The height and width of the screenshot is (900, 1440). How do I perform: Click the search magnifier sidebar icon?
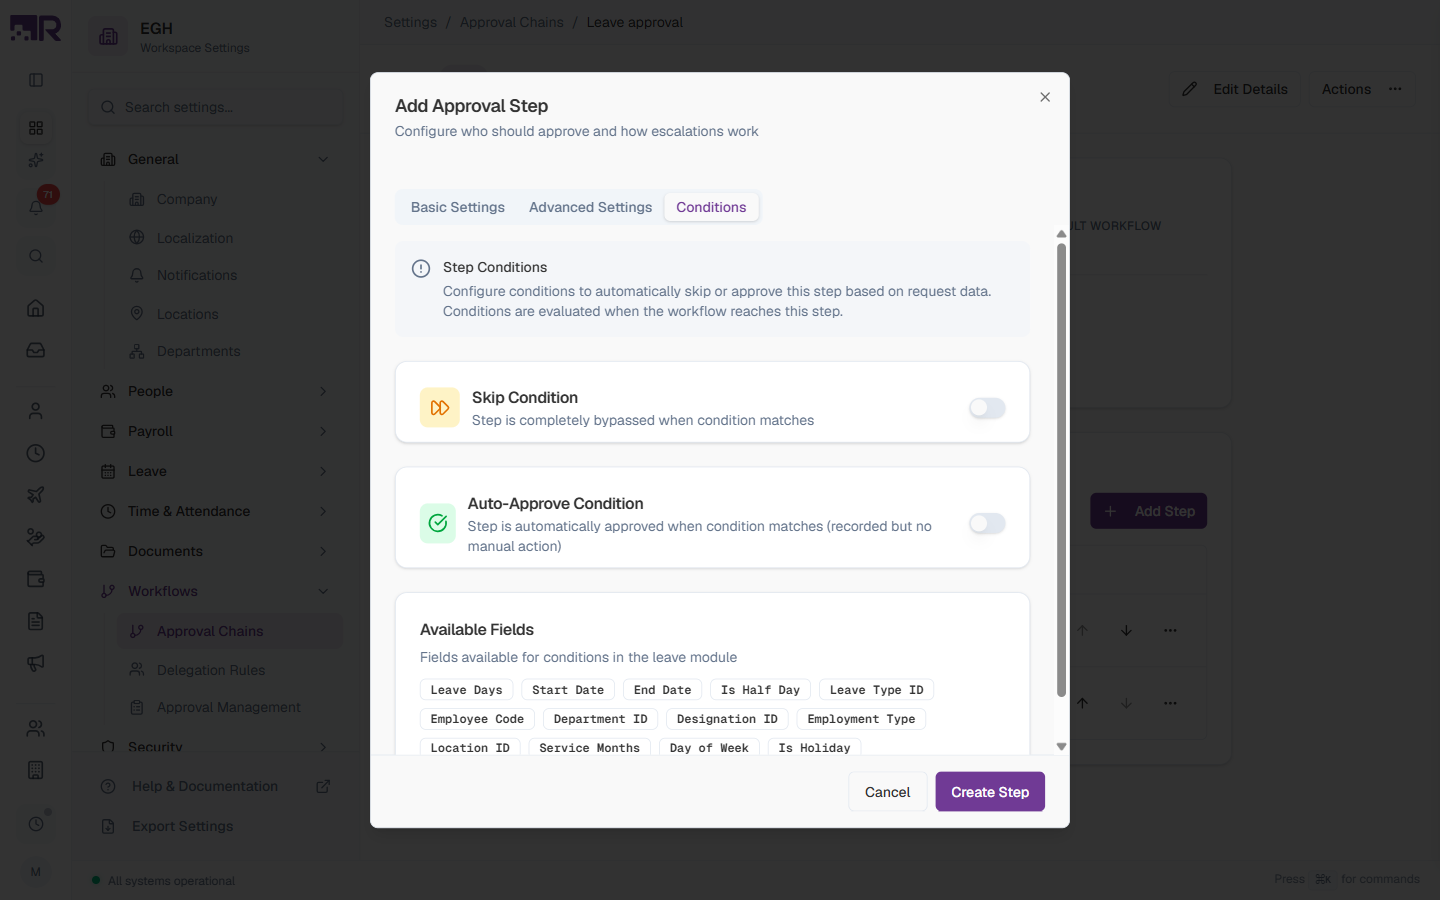pos(36,256)
